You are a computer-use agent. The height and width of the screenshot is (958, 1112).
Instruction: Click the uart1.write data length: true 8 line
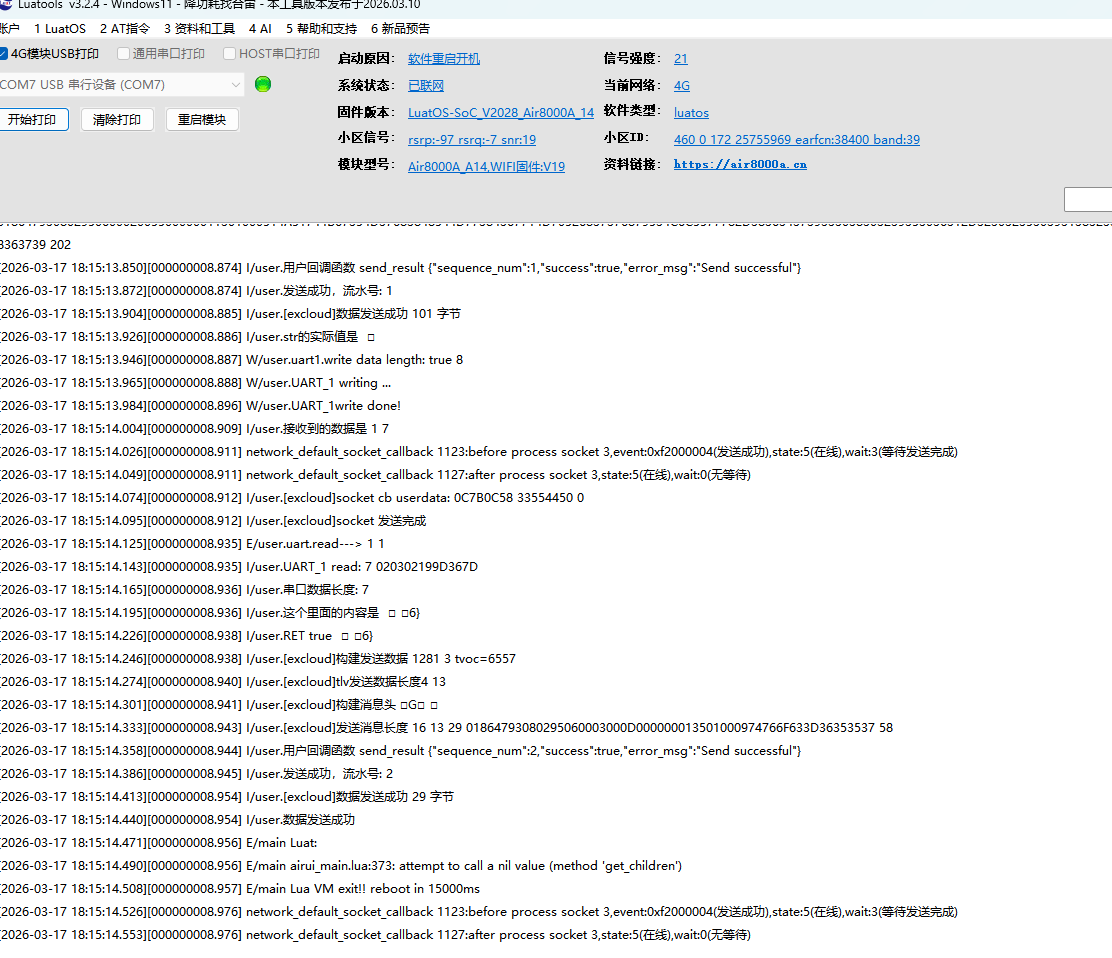[x=232, y=360]
